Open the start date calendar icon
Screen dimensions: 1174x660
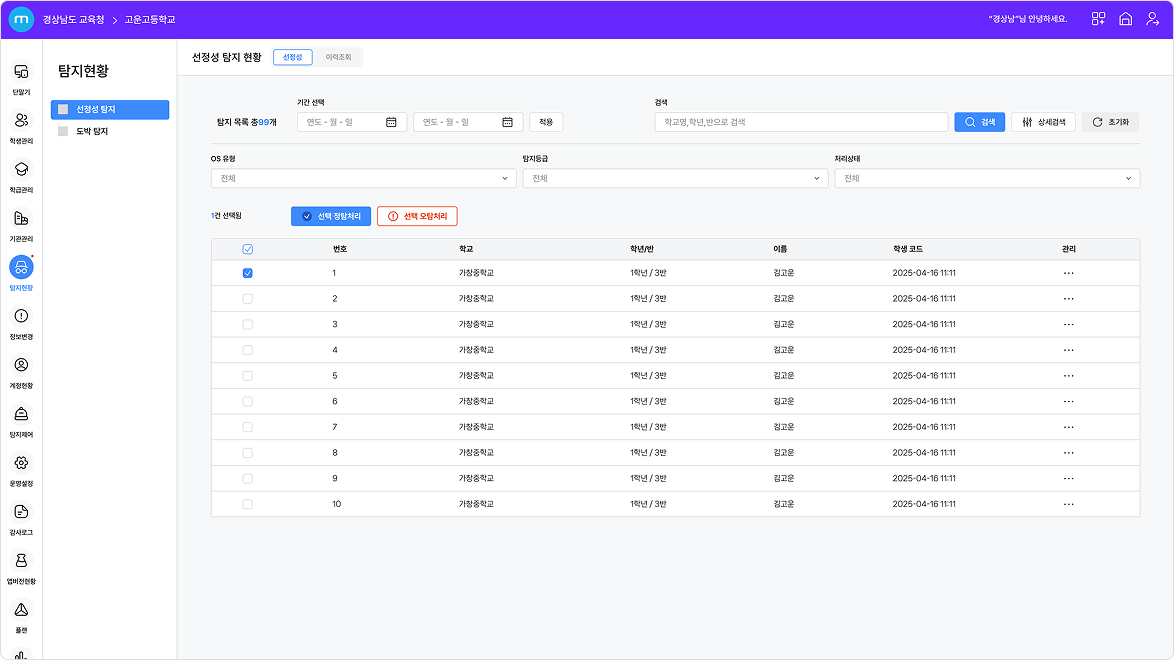391,122
